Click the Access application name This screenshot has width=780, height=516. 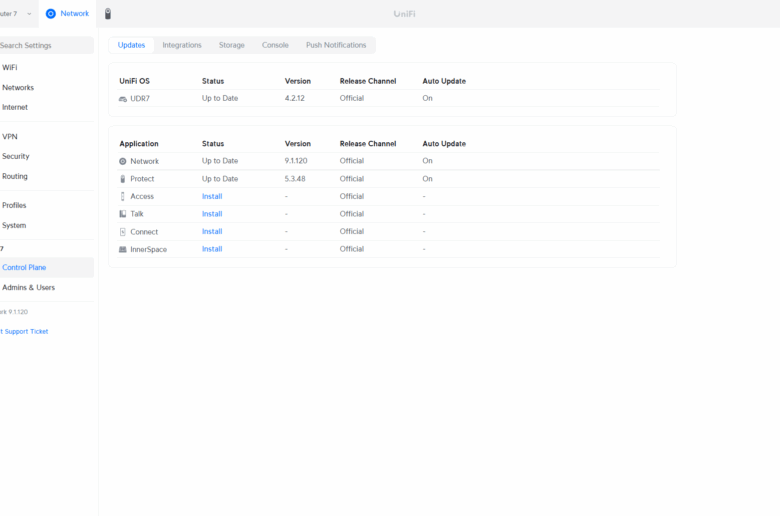coord(142,197)
